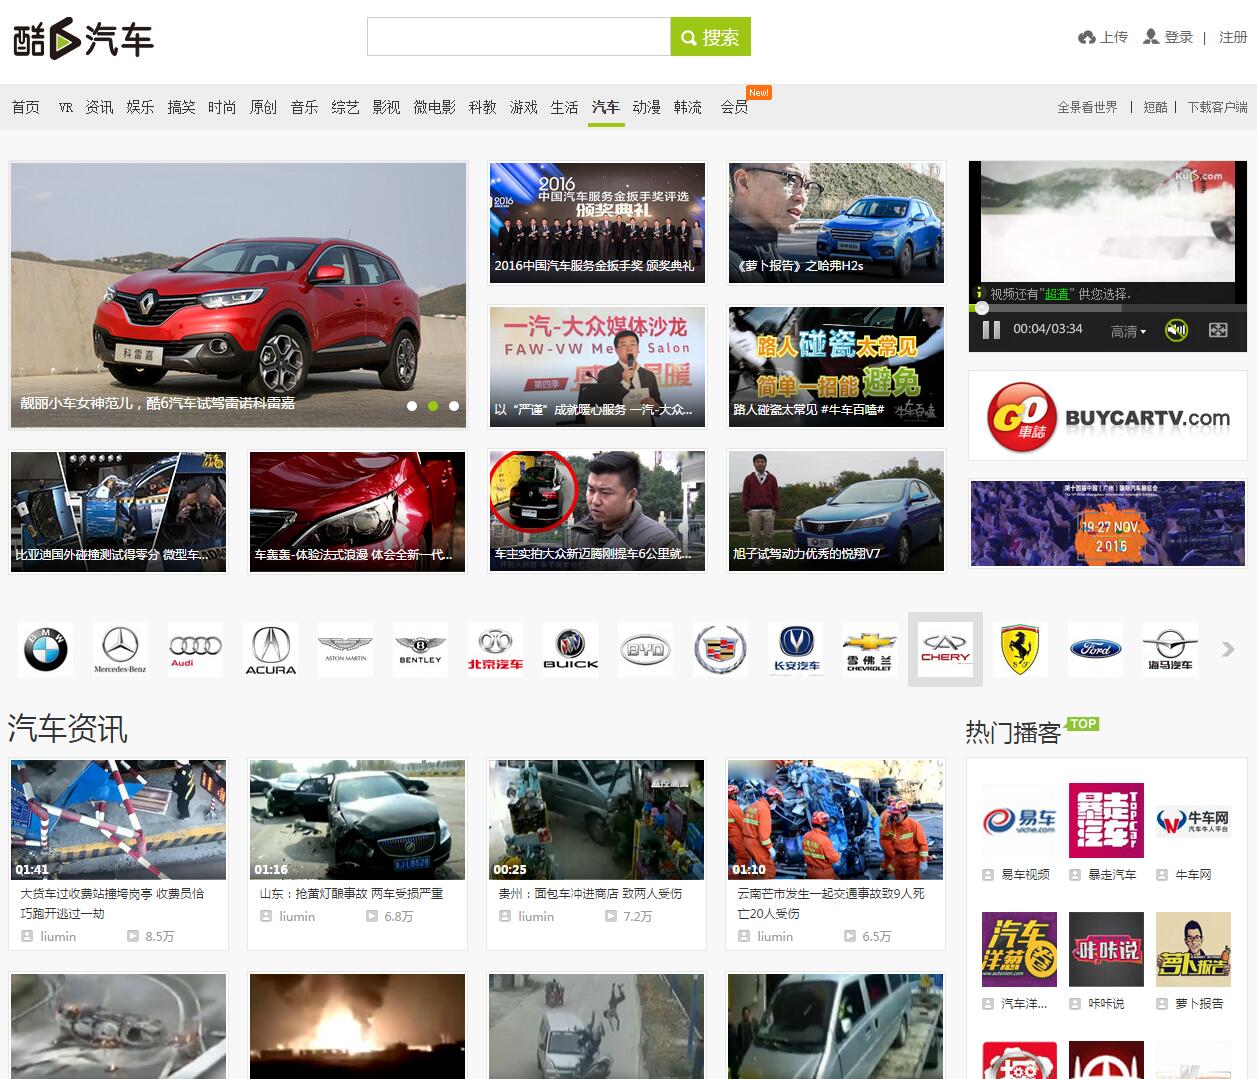Select the first carousel dot
The width and height of the screenshot is (1257, 1079).
(x=412, y=406)
